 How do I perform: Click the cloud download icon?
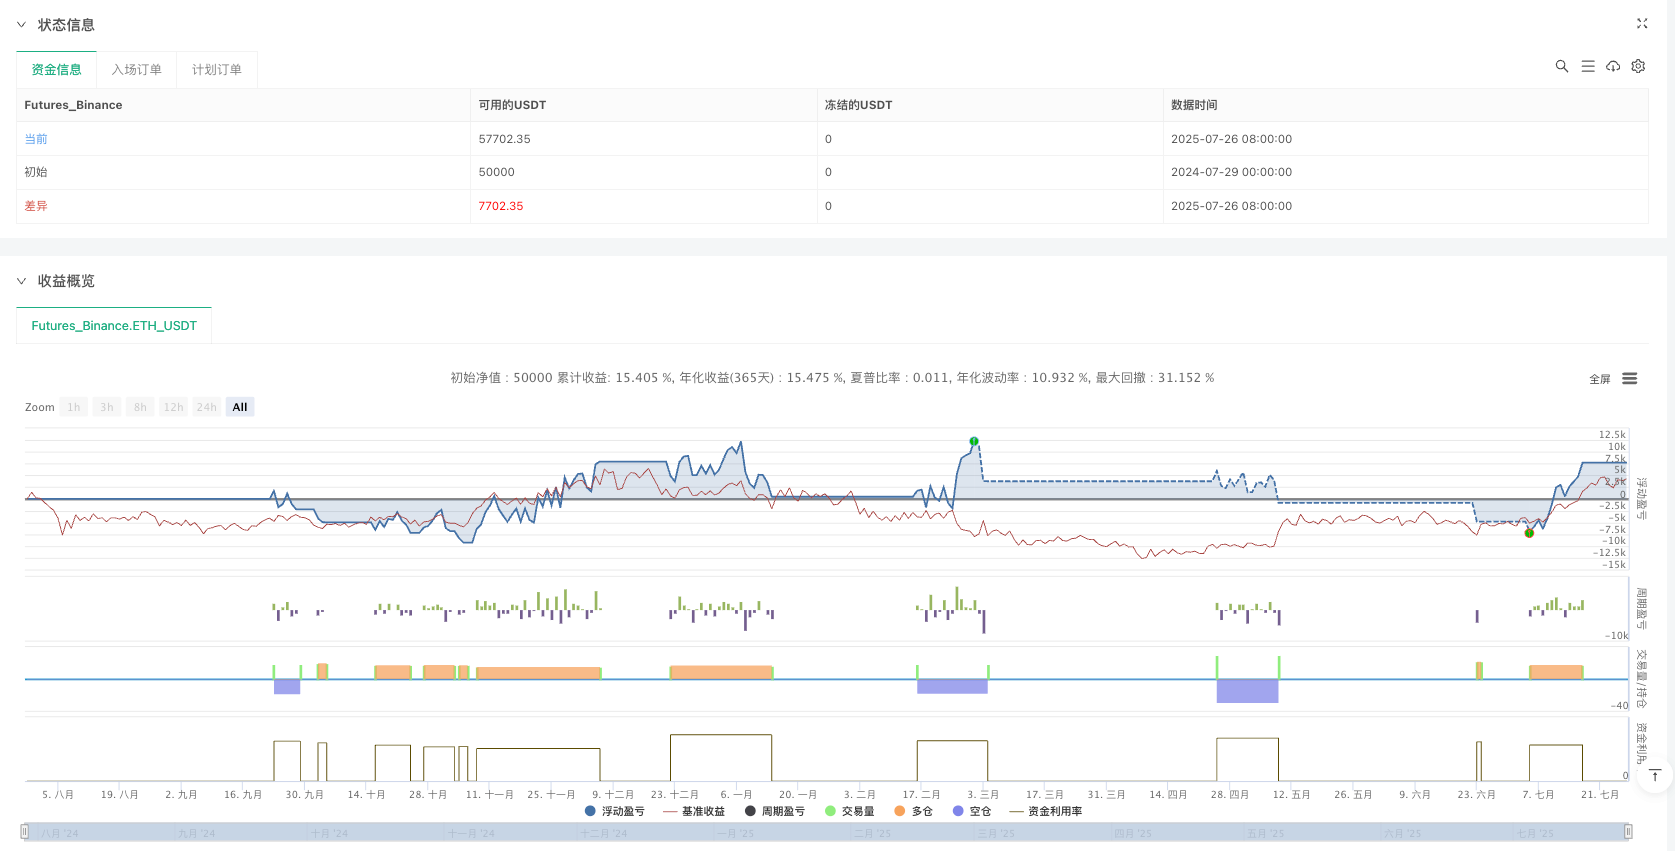click(x=1613, y=66)
